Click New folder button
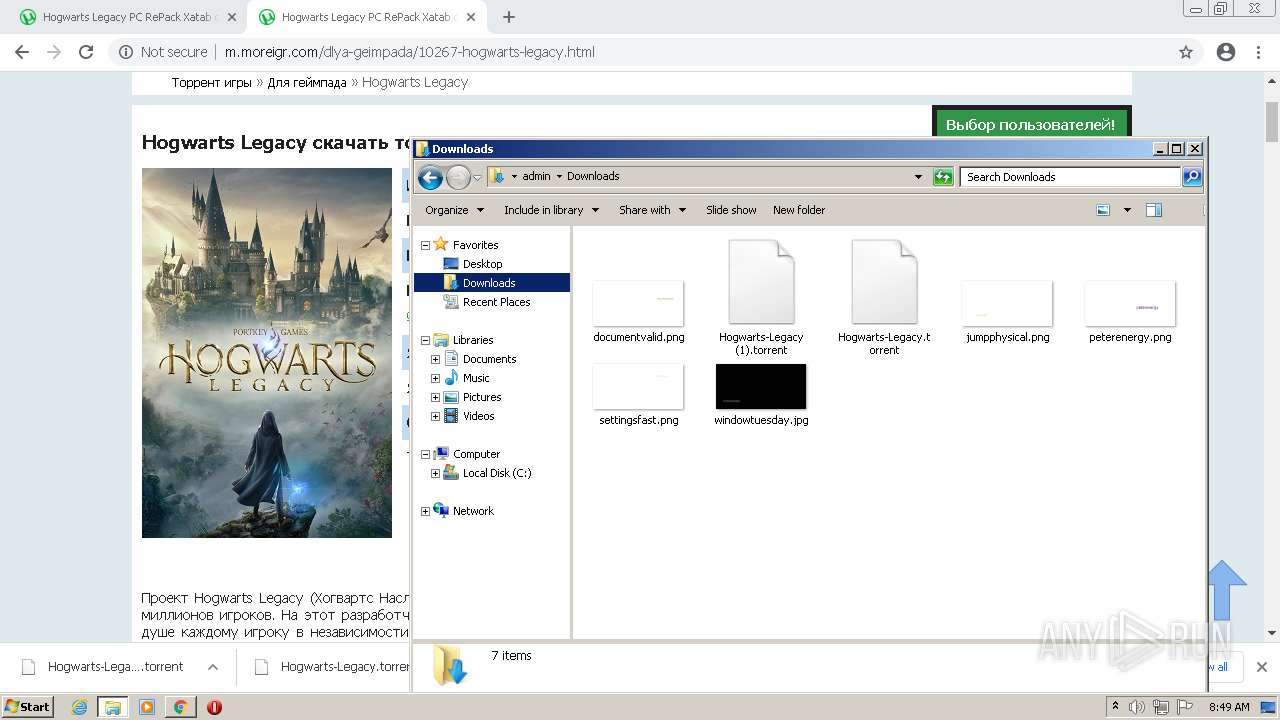Viewport: 1280px width, 720px height. point(799,210)
